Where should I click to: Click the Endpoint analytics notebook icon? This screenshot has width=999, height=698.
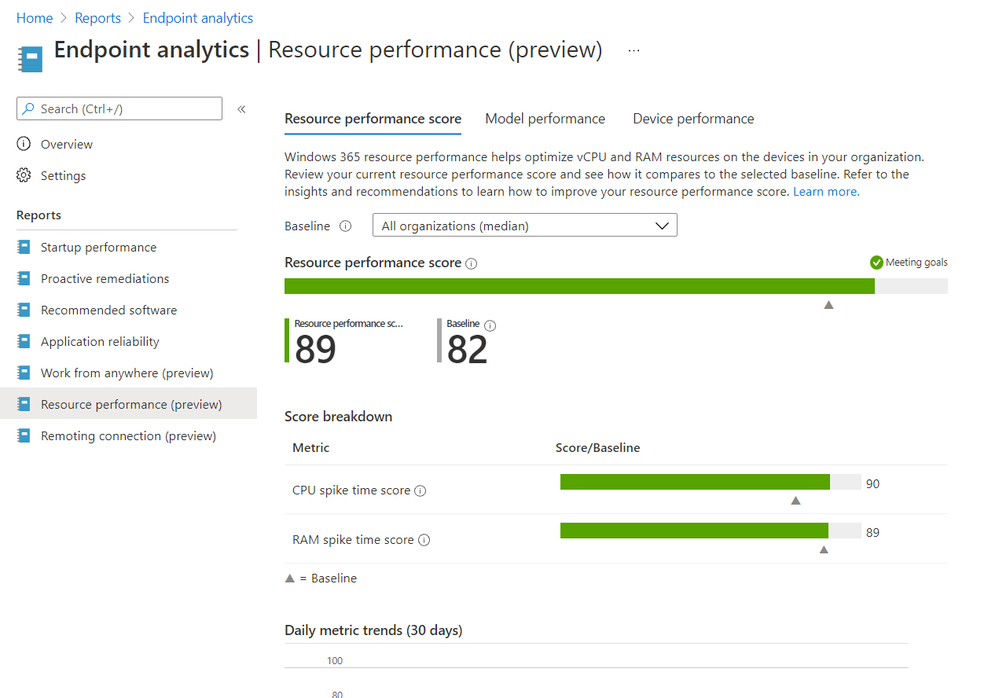(30, 58)
